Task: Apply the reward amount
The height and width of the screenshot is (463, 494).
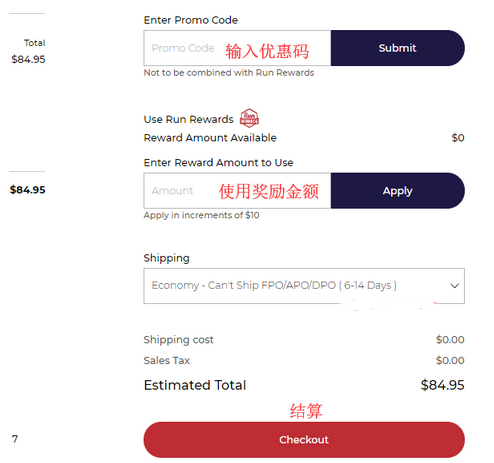Action: tap(398, 191)
